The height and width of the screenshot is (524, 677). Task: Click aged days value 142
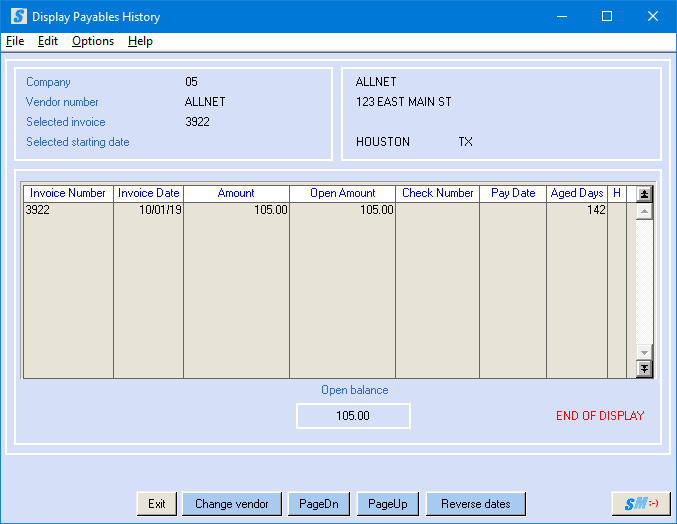(596, 210)
